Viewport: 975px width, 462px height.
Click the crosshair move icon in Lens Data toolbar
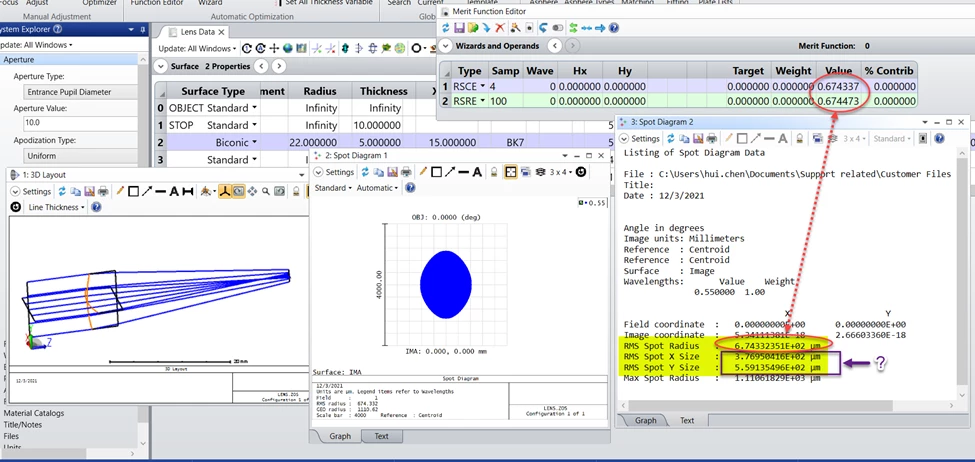(274, 48)
